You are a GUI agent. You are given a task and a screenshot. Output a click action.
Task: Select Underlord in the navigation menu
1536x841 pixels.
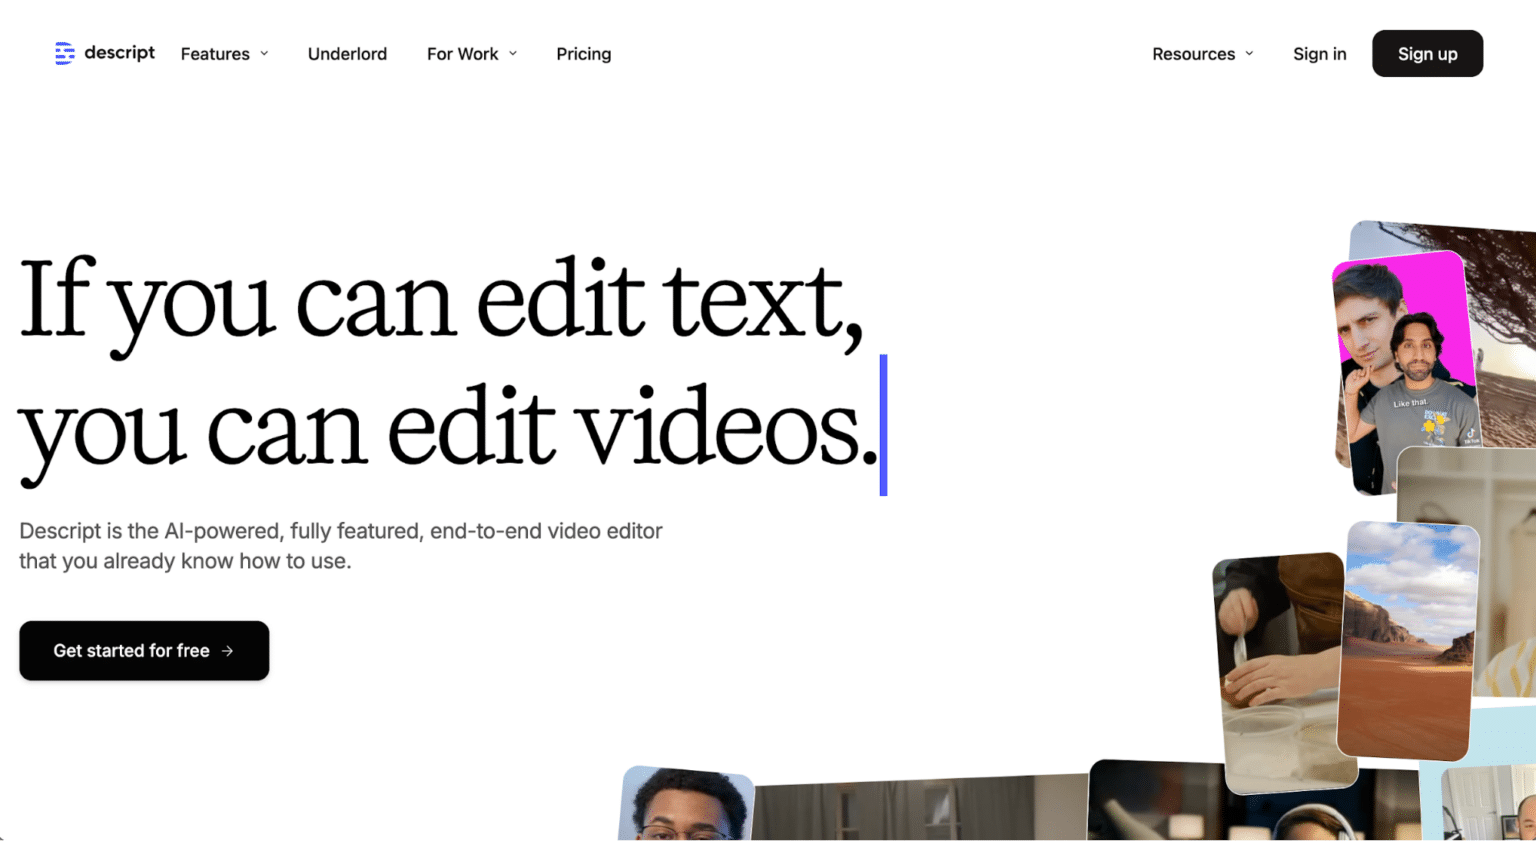click(347, 54)
